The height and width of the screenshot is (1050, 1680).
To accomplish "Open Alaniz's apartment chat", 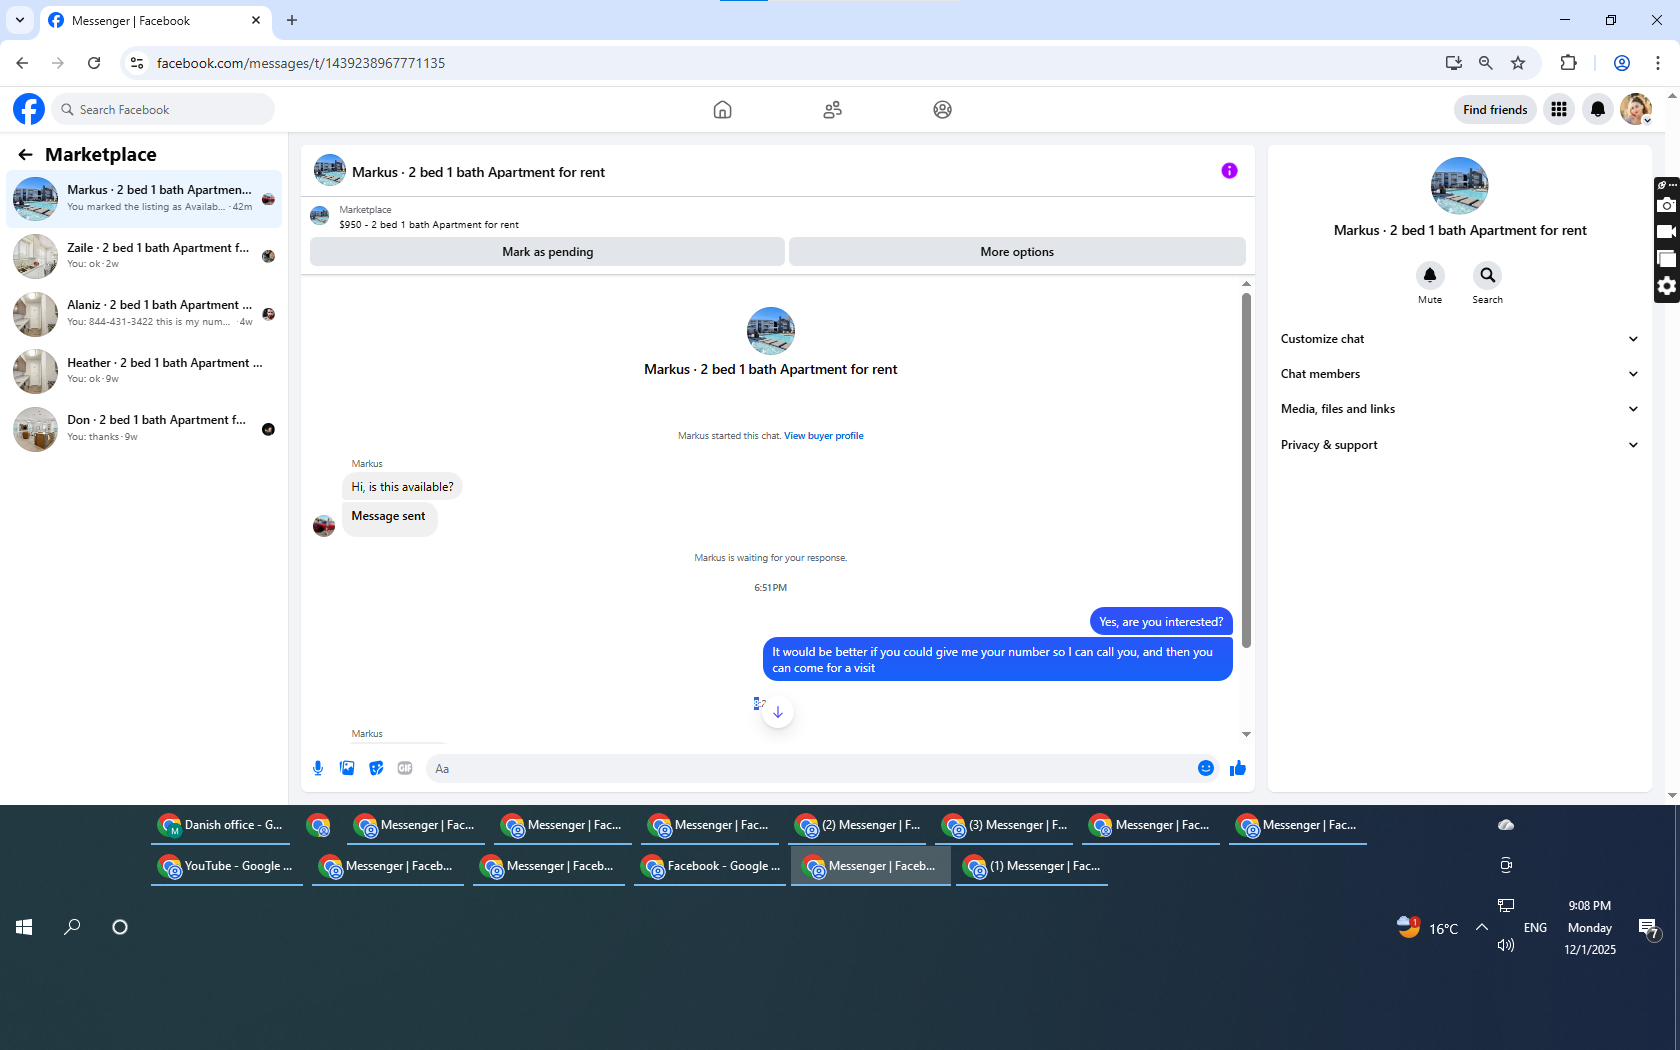I will click(144, 313).
